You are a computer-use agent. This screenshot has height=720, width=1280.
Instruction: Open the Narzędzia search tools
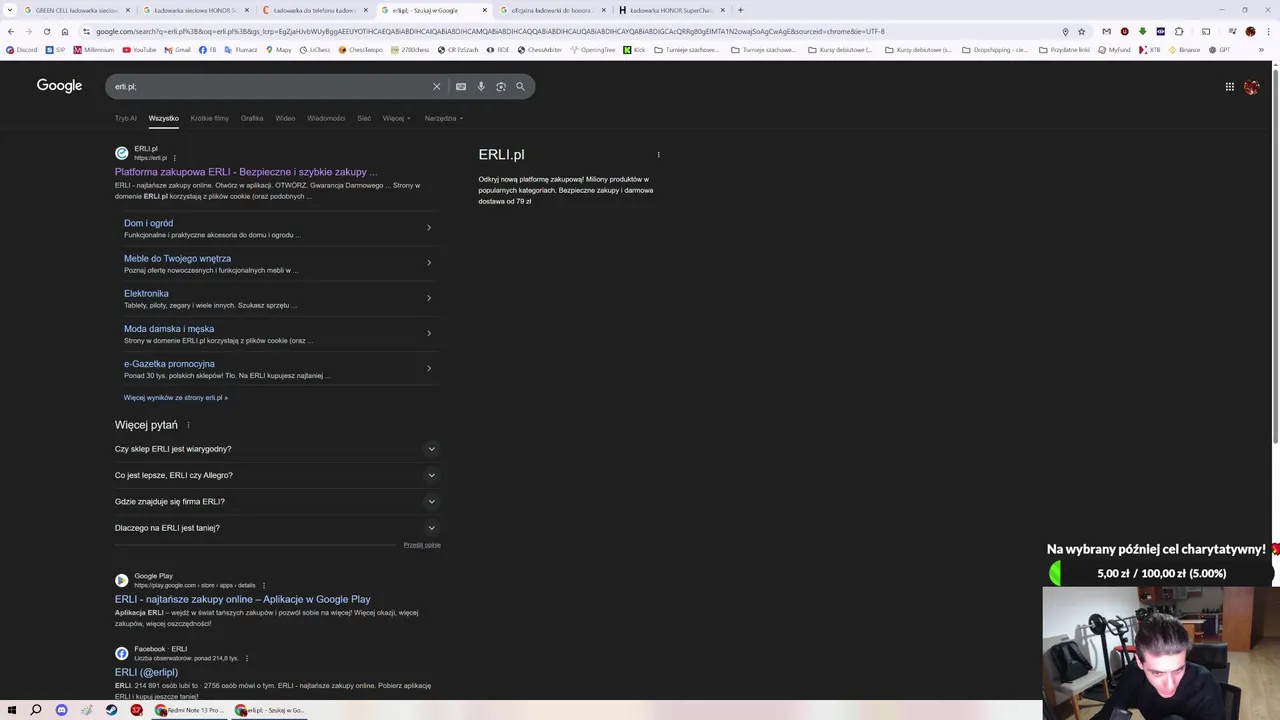[443, 118]
